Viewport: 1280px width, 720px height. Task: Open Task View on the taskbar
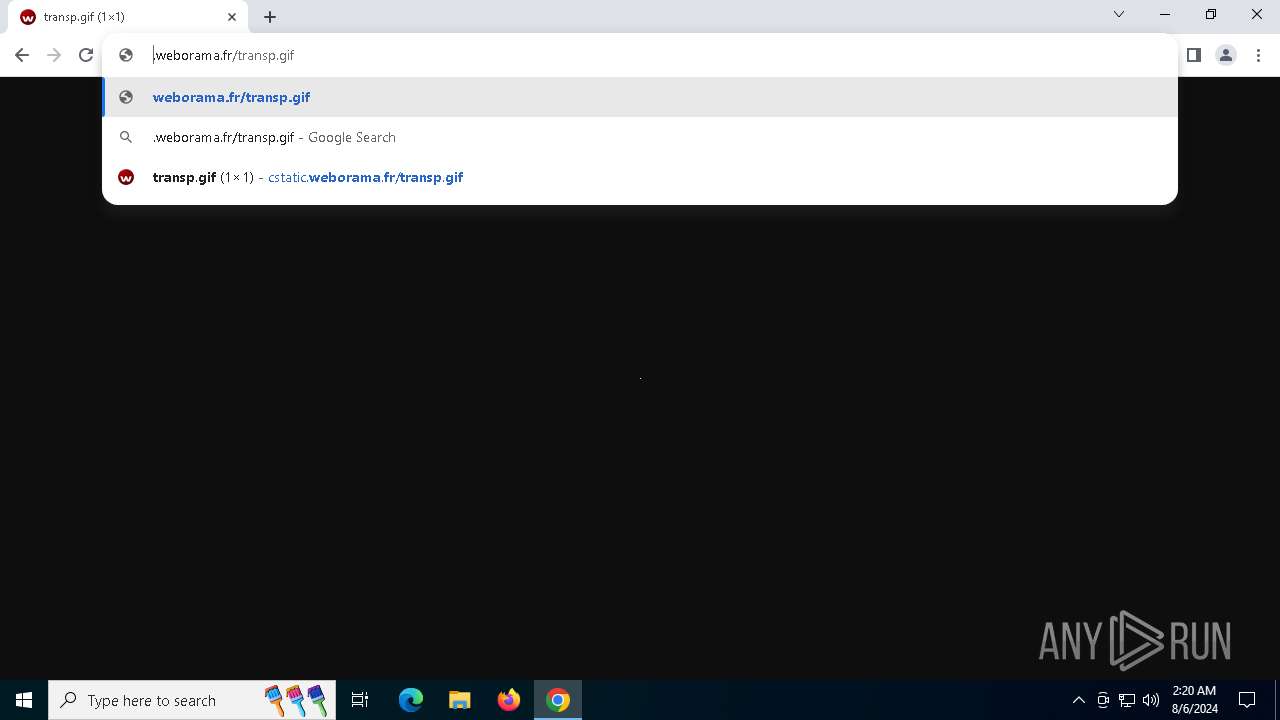coord(360,700)
